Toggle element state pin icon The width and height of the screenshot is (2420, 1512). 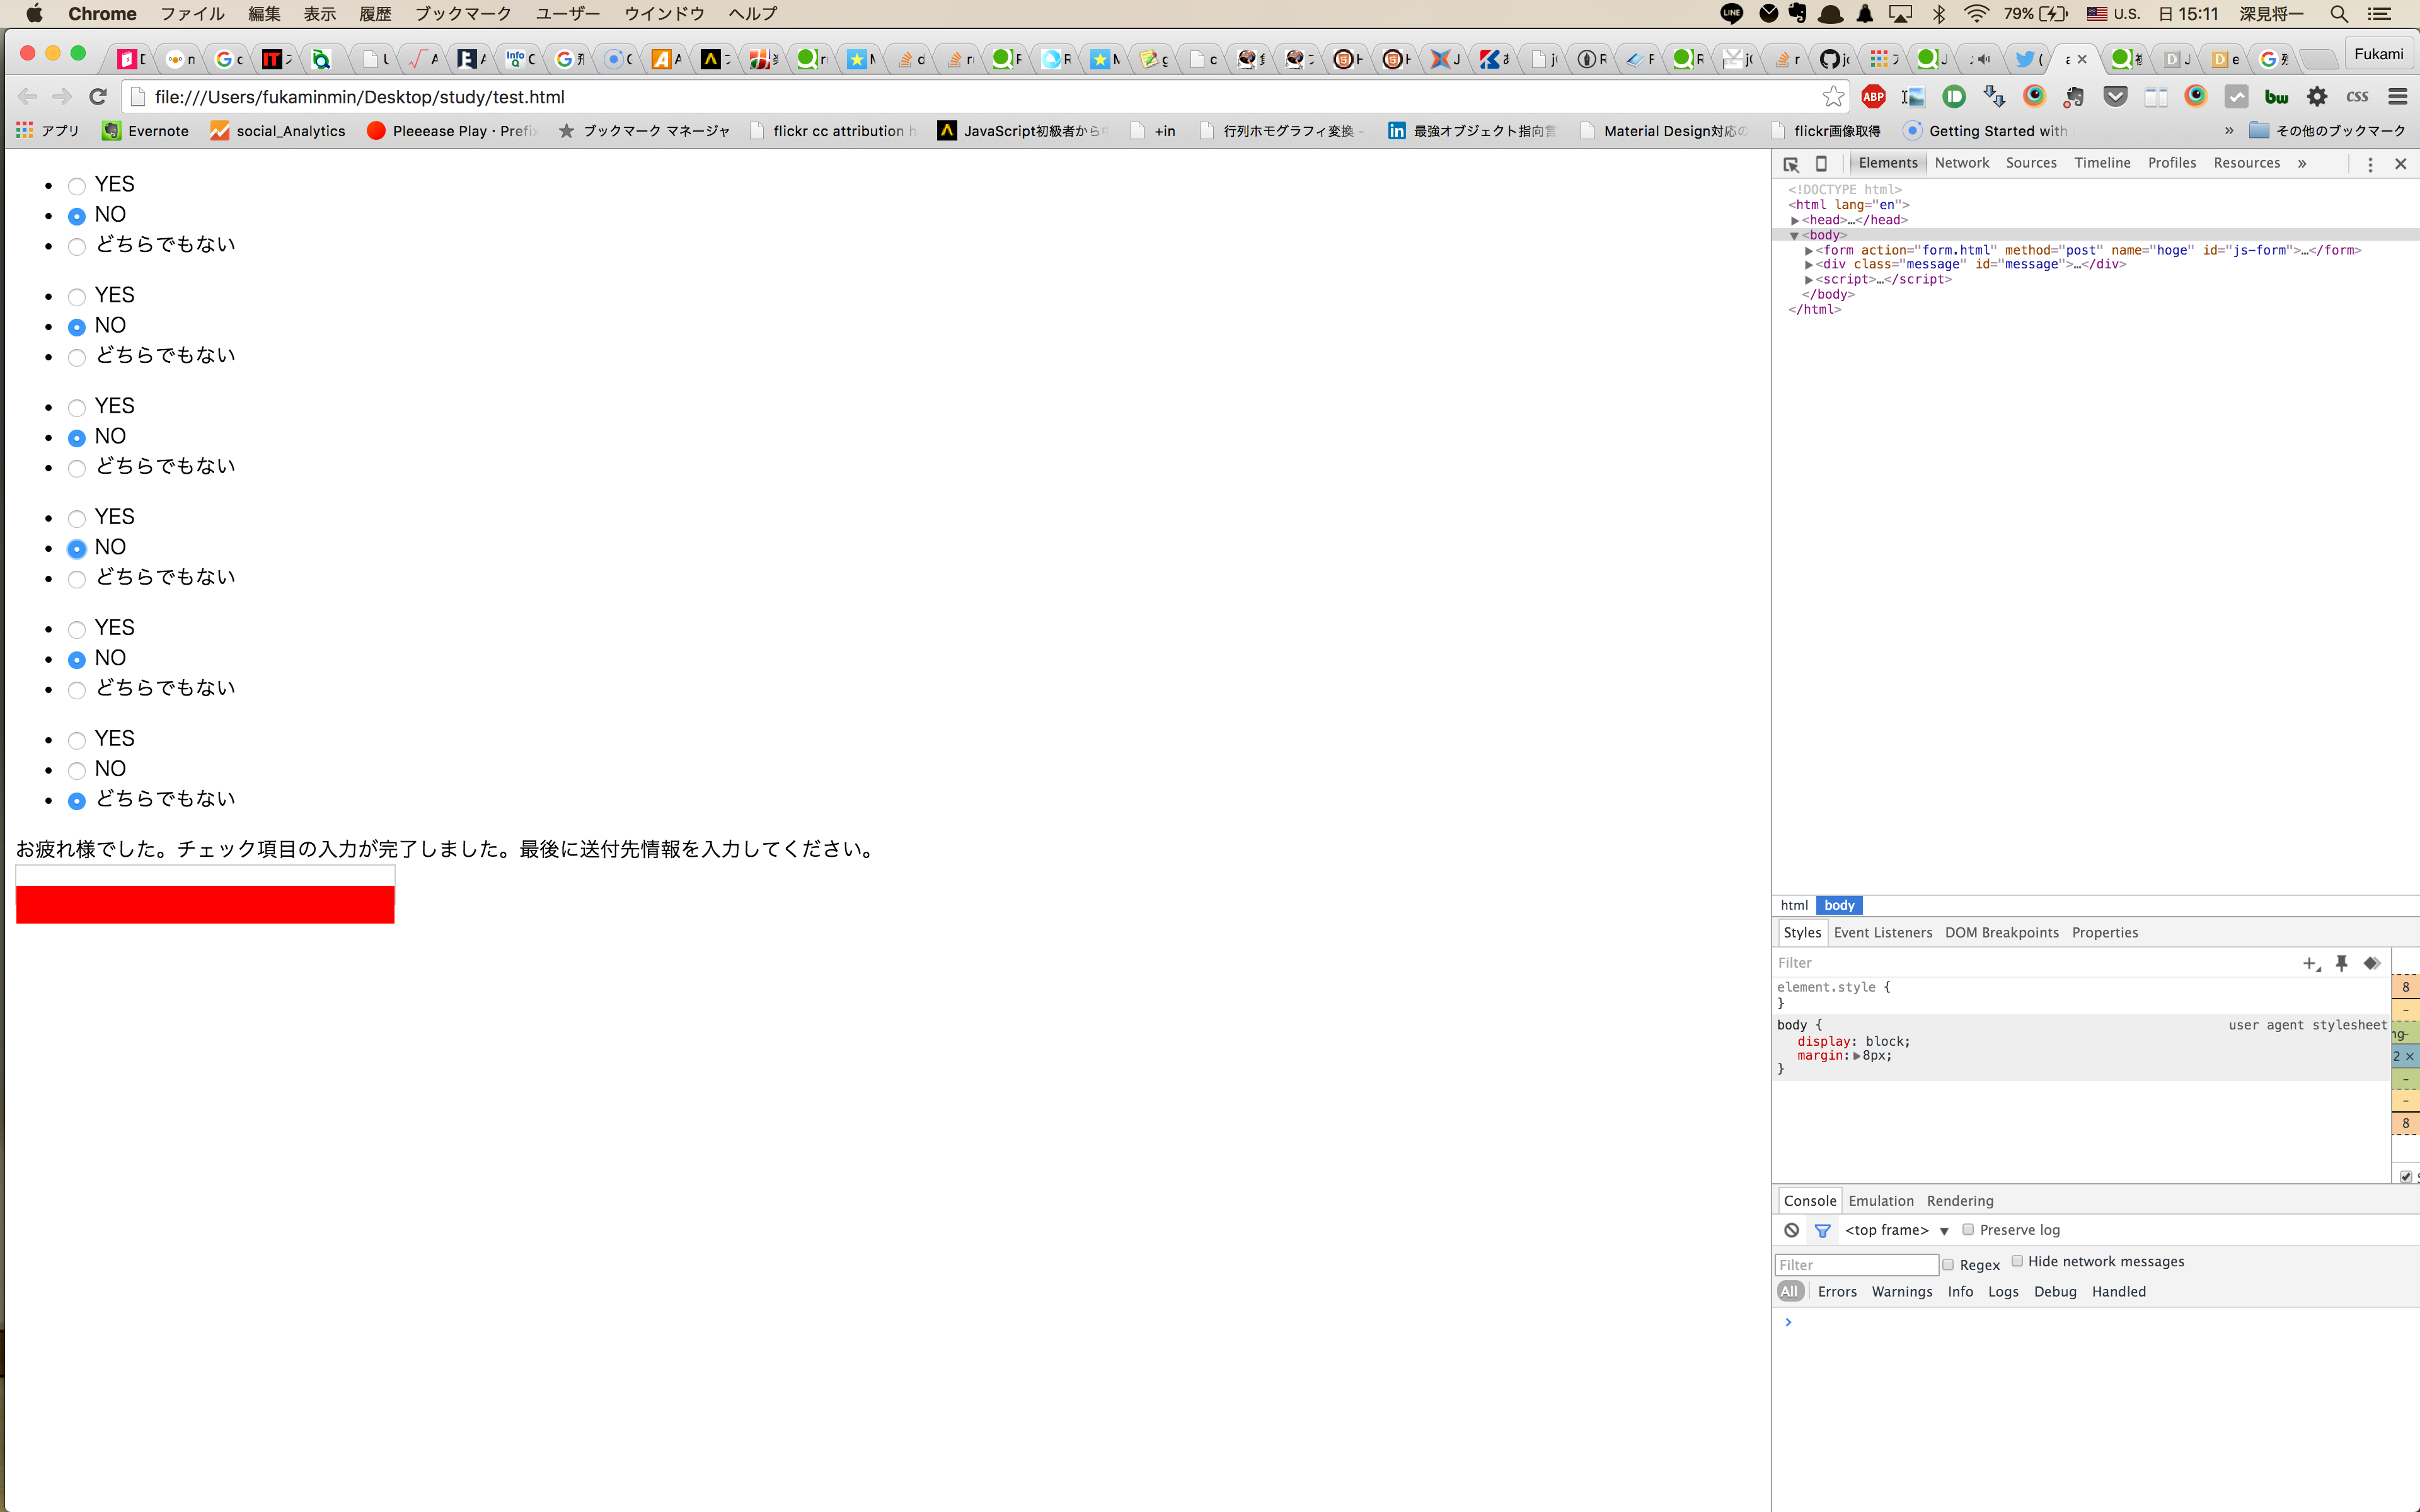pyautogui.click(x=2341, y=963)
